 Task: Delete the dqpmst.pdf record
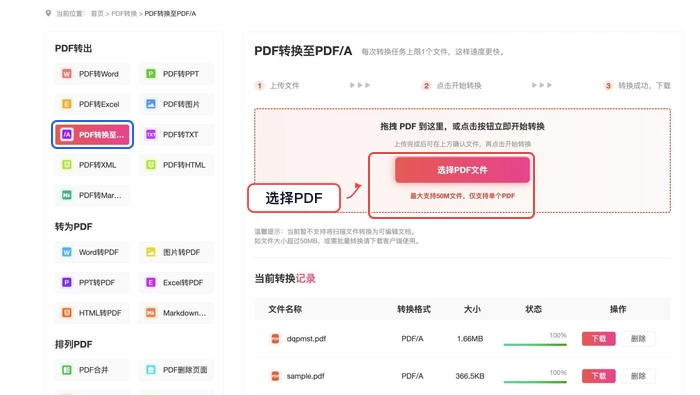point(638,339)
